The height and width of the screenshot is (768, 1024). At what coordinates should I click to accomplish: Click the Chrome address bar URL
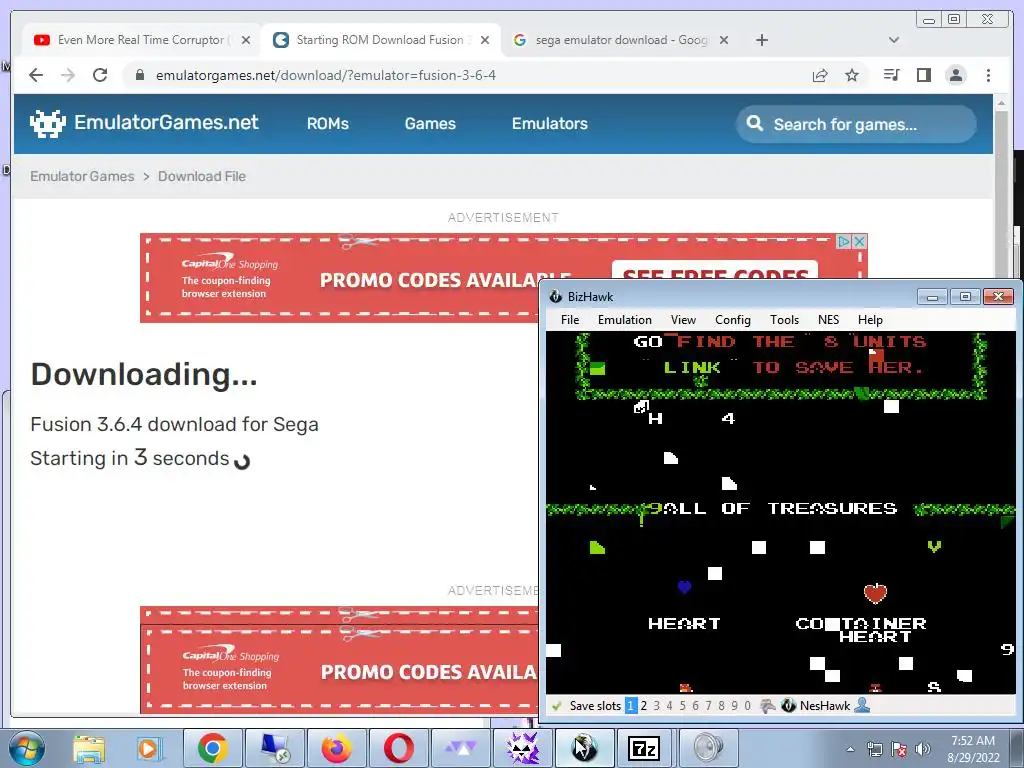[325, 75]
